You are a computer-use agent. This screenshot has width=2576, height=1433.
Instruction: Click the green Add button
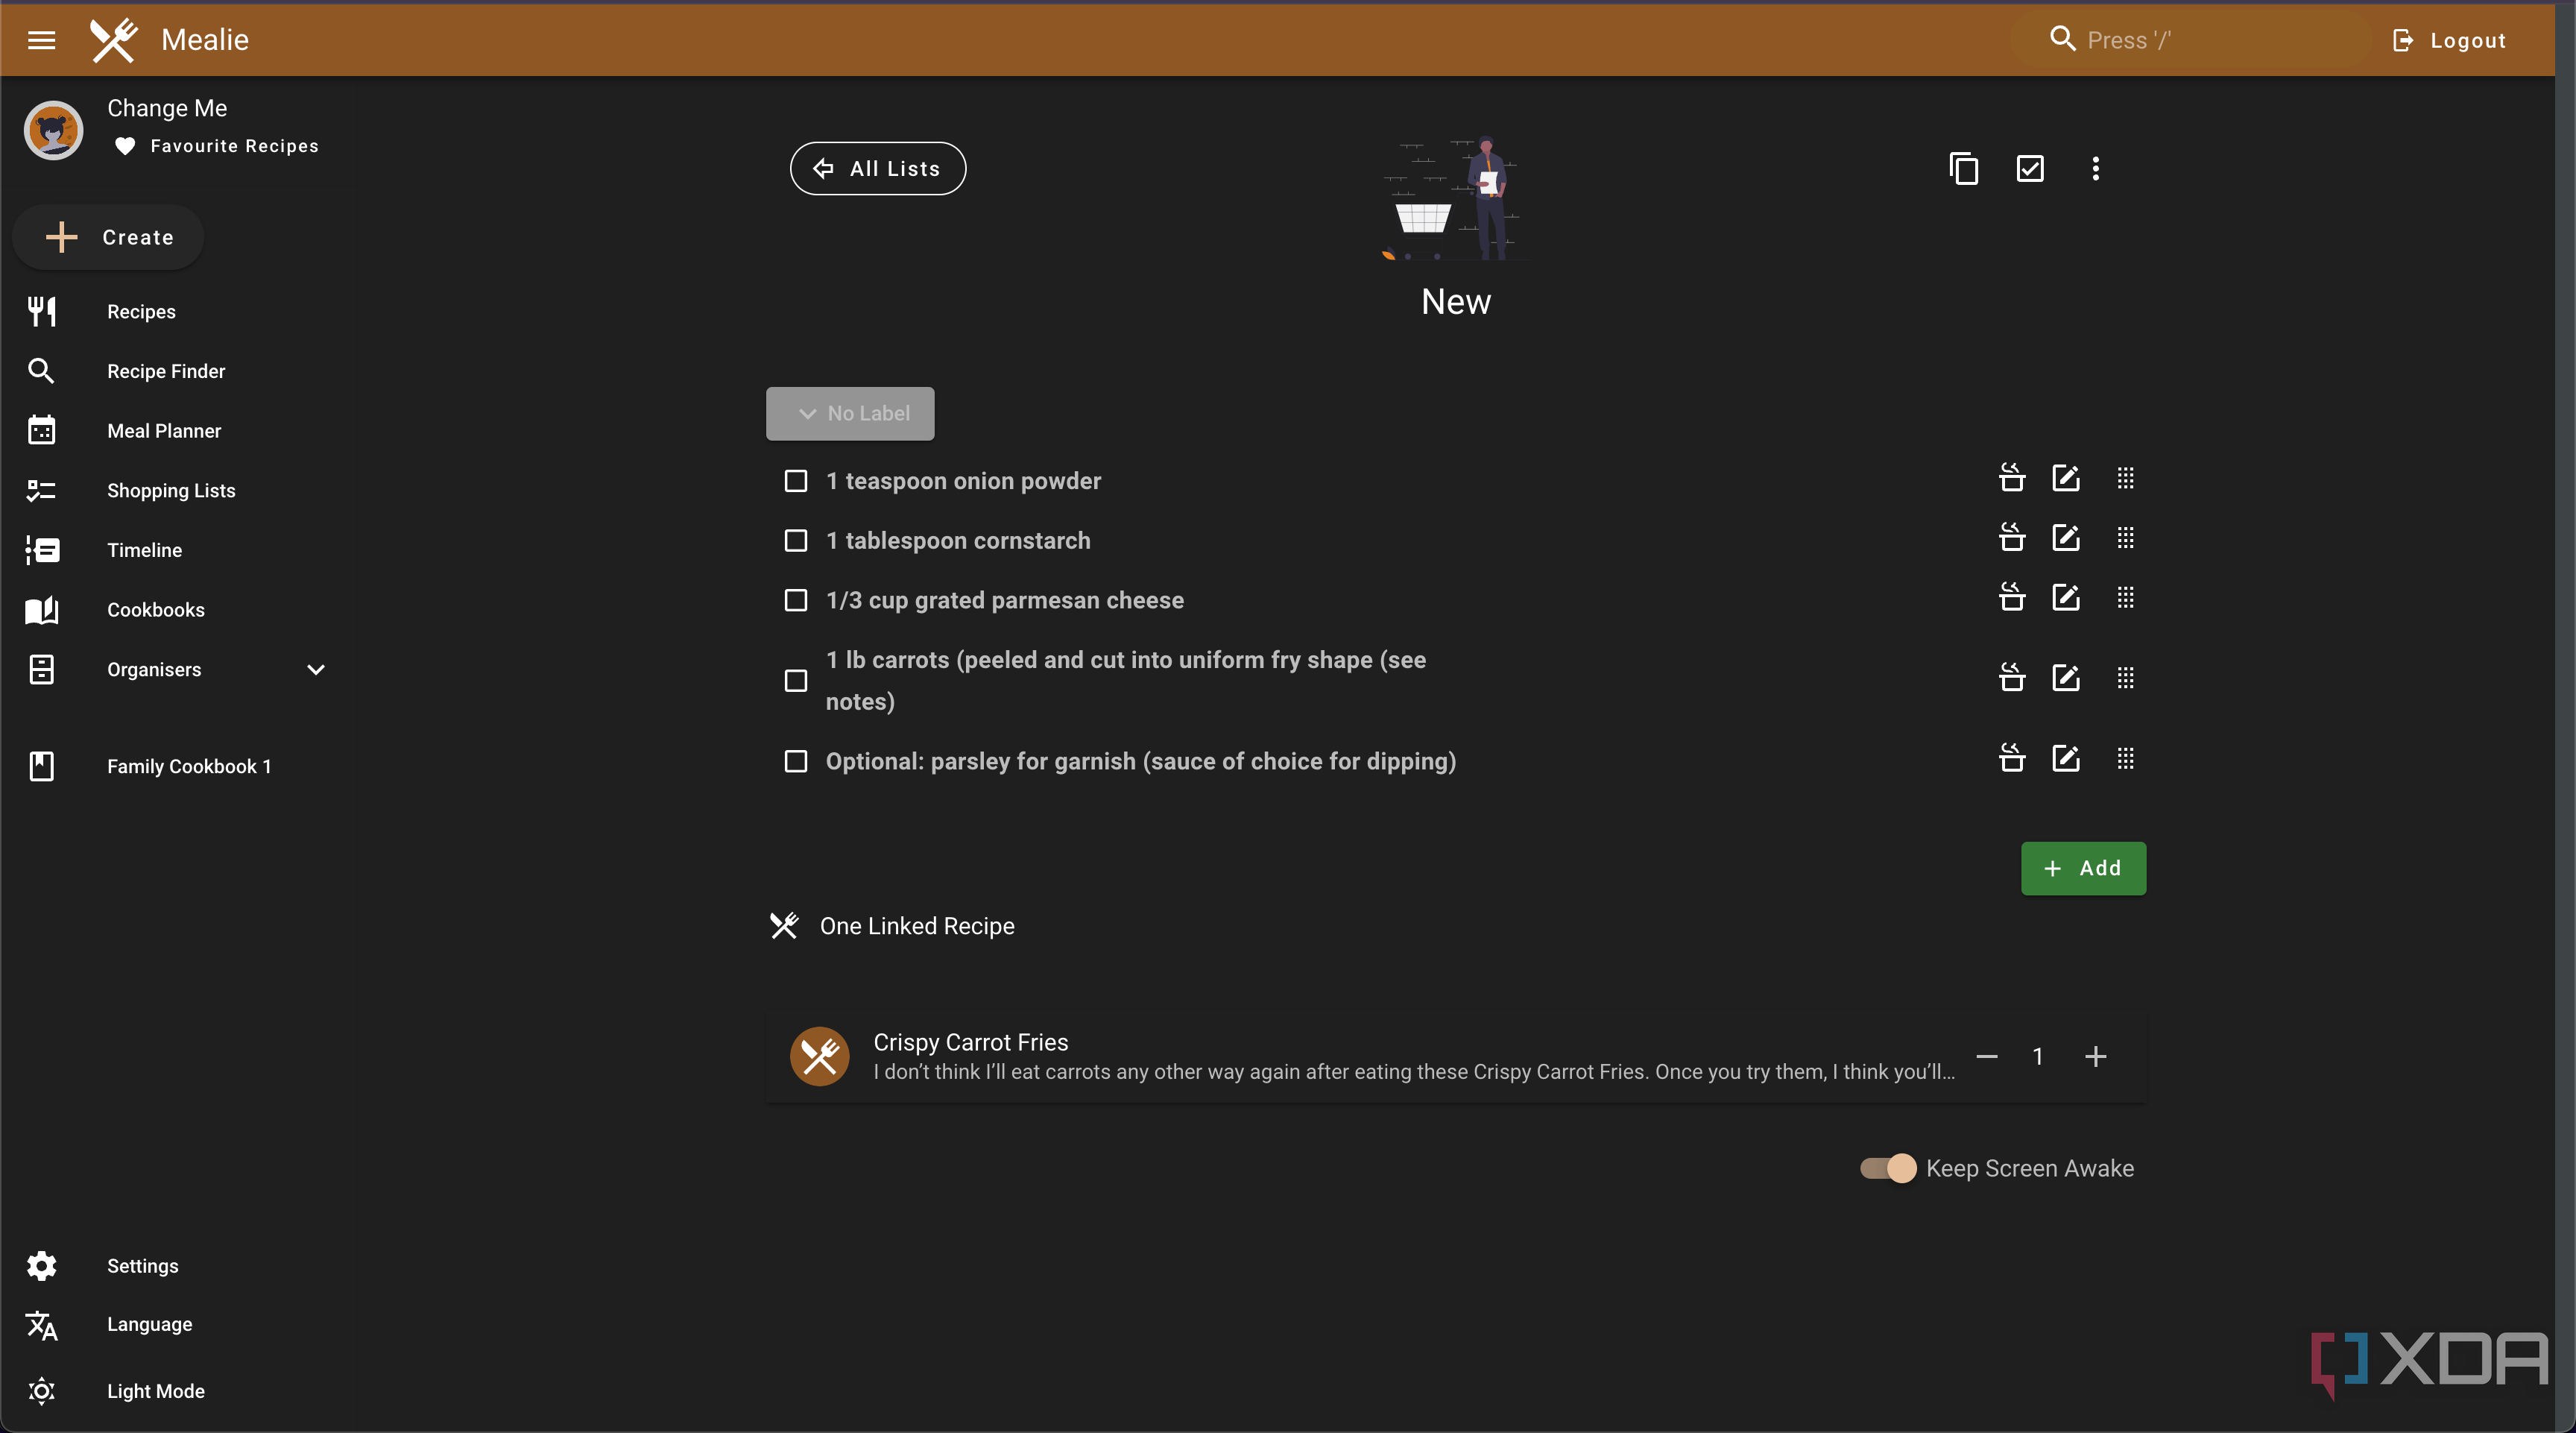tap(2084, 869)
